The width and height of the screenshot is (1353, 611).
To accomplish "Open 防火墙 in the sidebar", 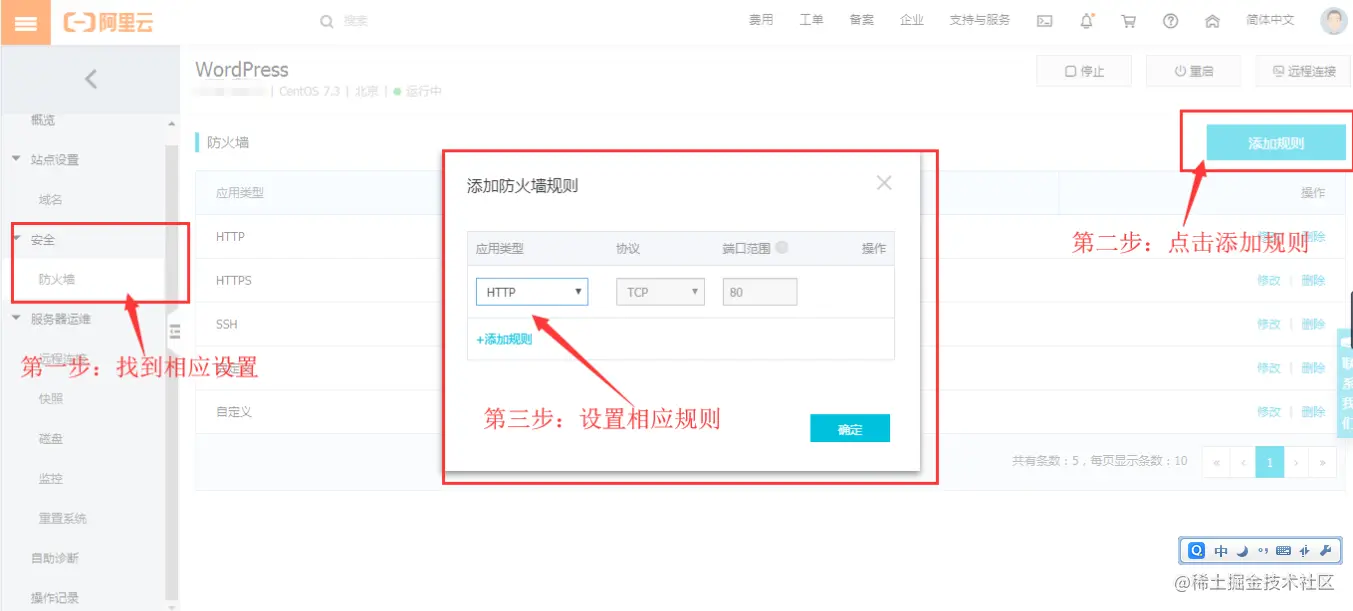I will pyautogui.click(x=57, y=280).
